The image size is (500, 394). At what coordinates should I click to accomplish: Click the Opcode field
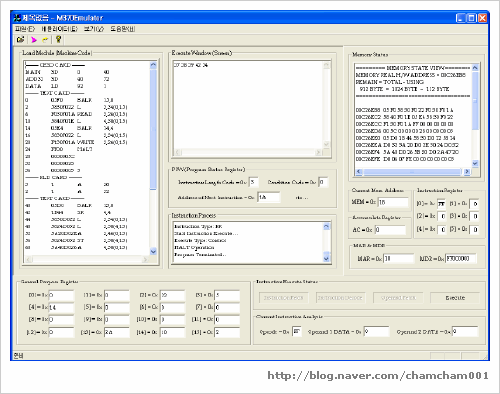pyautogui.click(x=297, y=332)
